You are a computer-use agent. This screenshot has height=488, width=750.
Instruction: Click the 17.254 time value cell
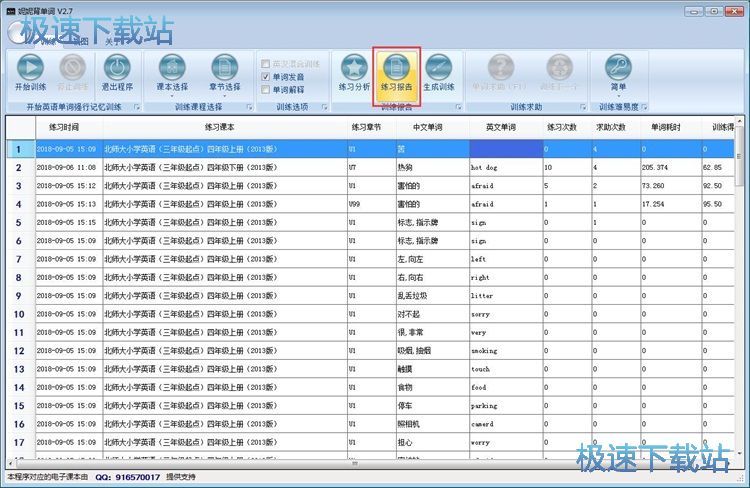(671, 204)
